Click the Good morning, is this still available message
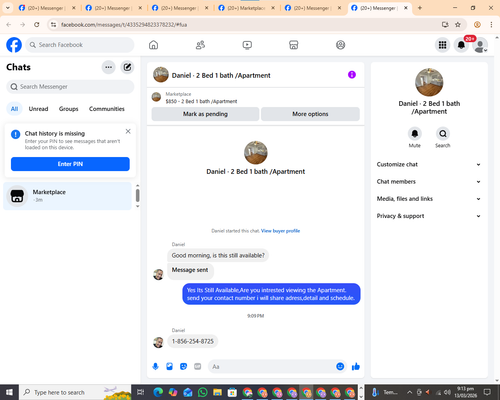Viewport: 500px width, 400px height. (x=218, y=255)
